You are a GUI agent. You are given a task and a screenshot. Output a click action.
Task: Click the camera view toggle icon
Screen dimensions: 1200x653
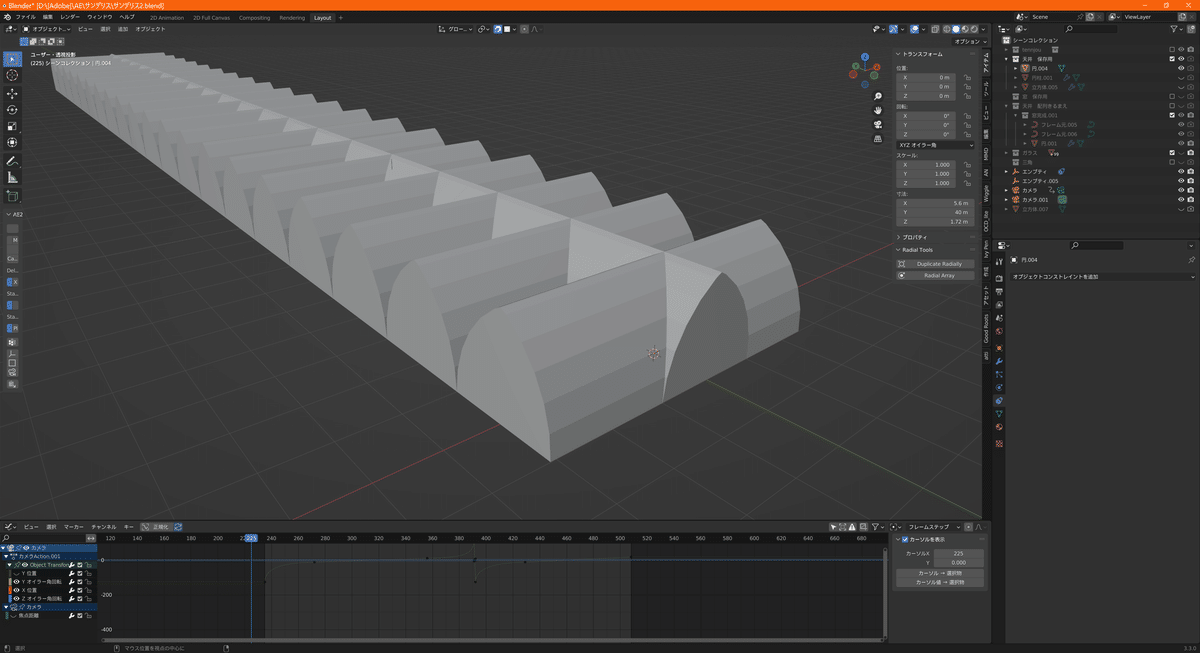pos(877,124)
